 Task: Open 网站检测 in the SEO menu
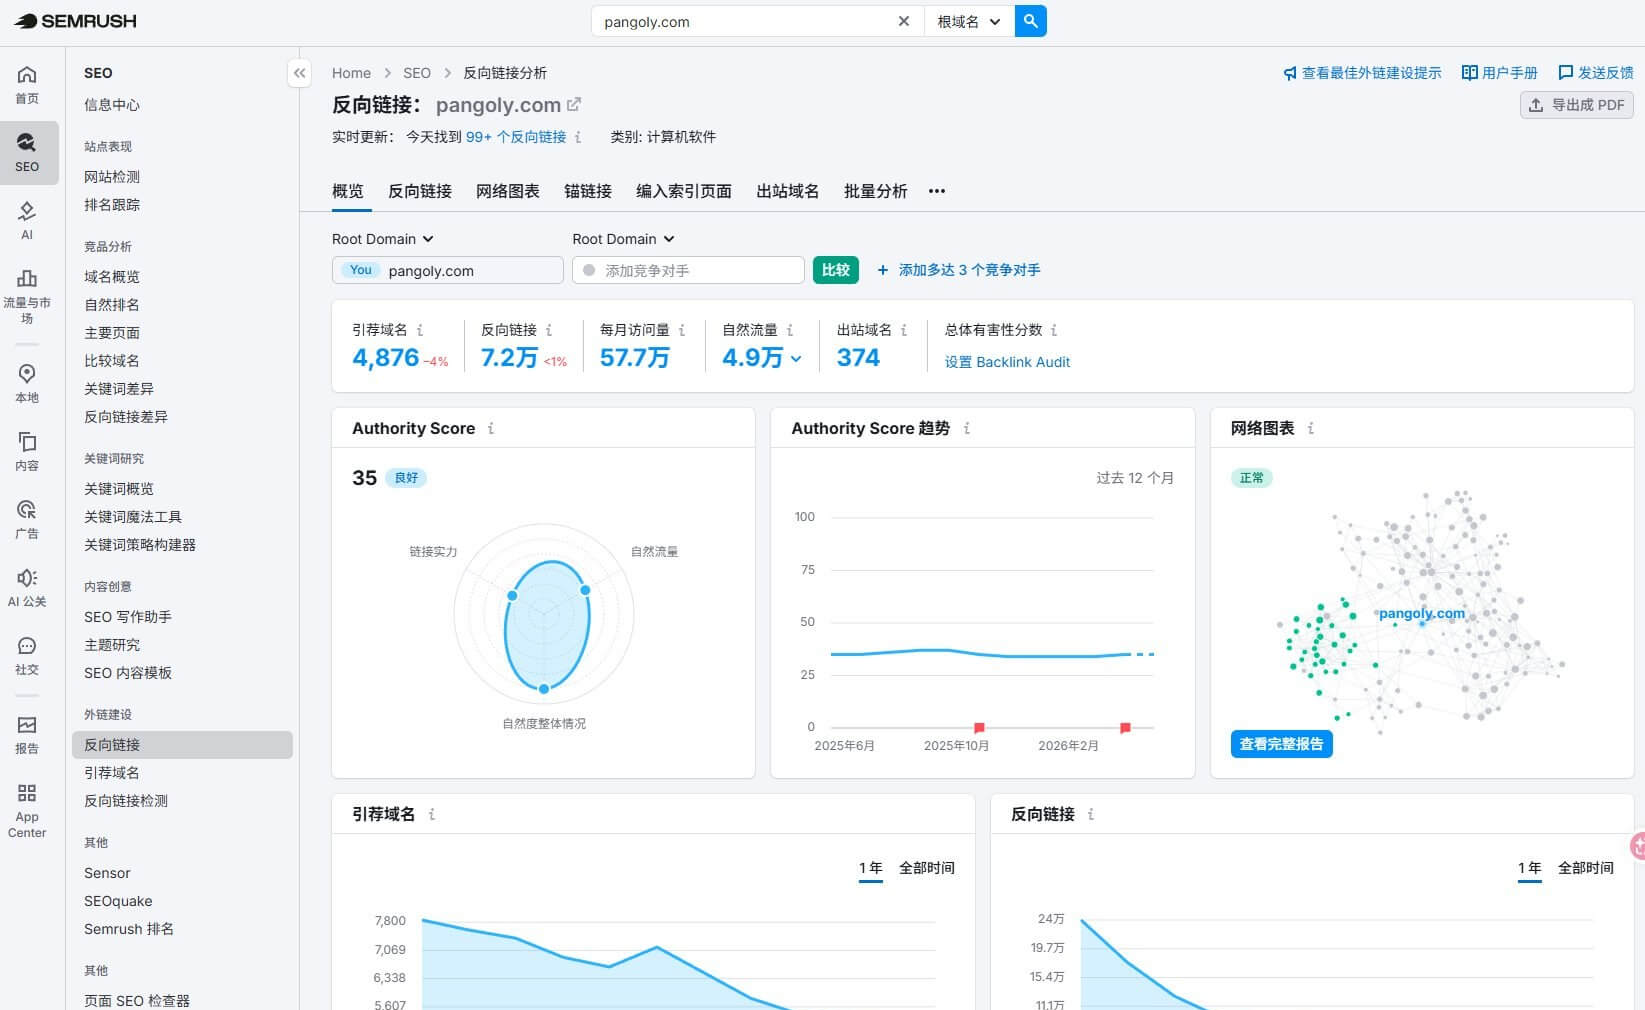point(112,177)
